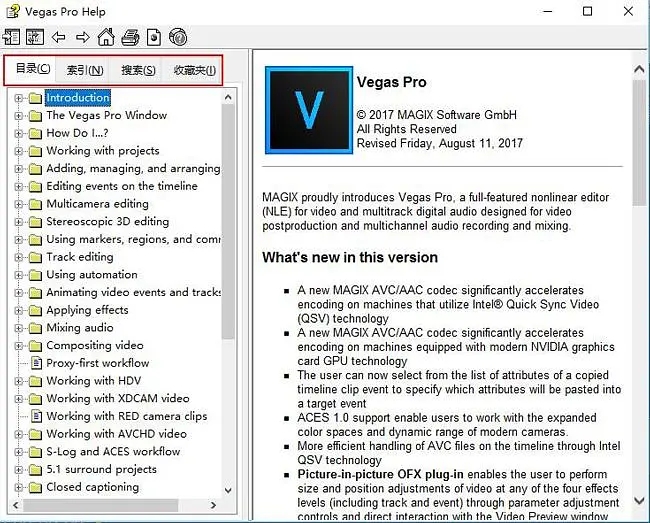Click page icon beside Proxy-first workflow
The height and width of the screenshot is (523, 650).
(36, 363)
